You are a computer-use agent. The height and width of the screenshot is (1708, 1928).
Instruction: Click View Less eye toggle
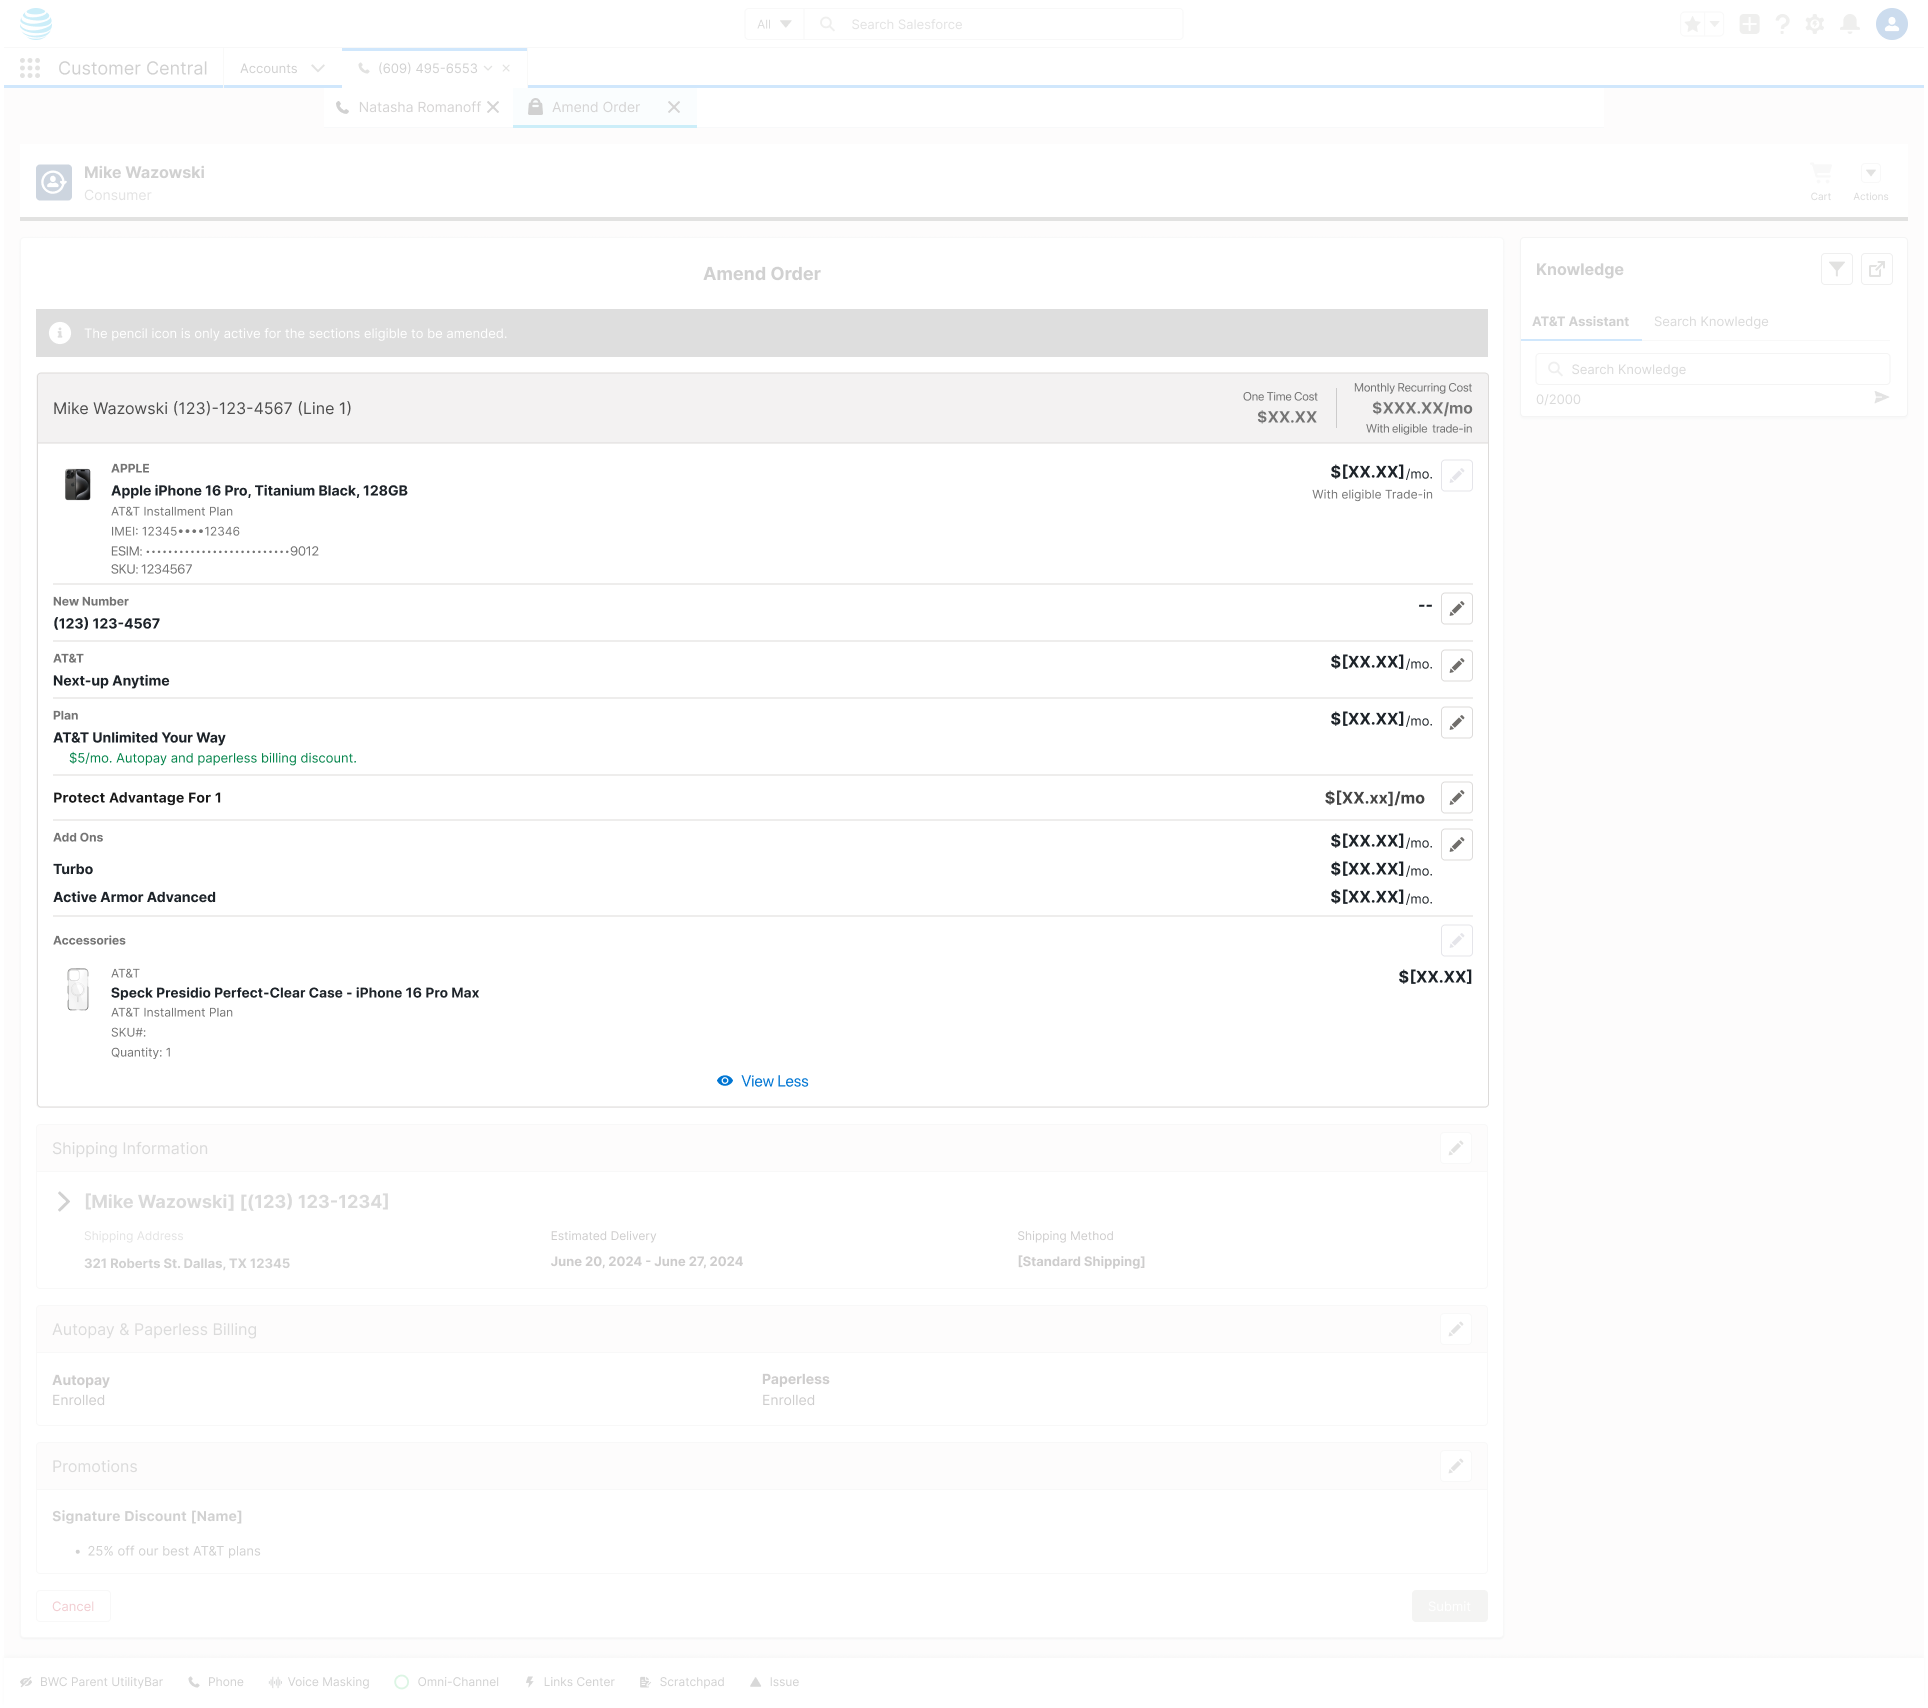tap(762, 1081)
